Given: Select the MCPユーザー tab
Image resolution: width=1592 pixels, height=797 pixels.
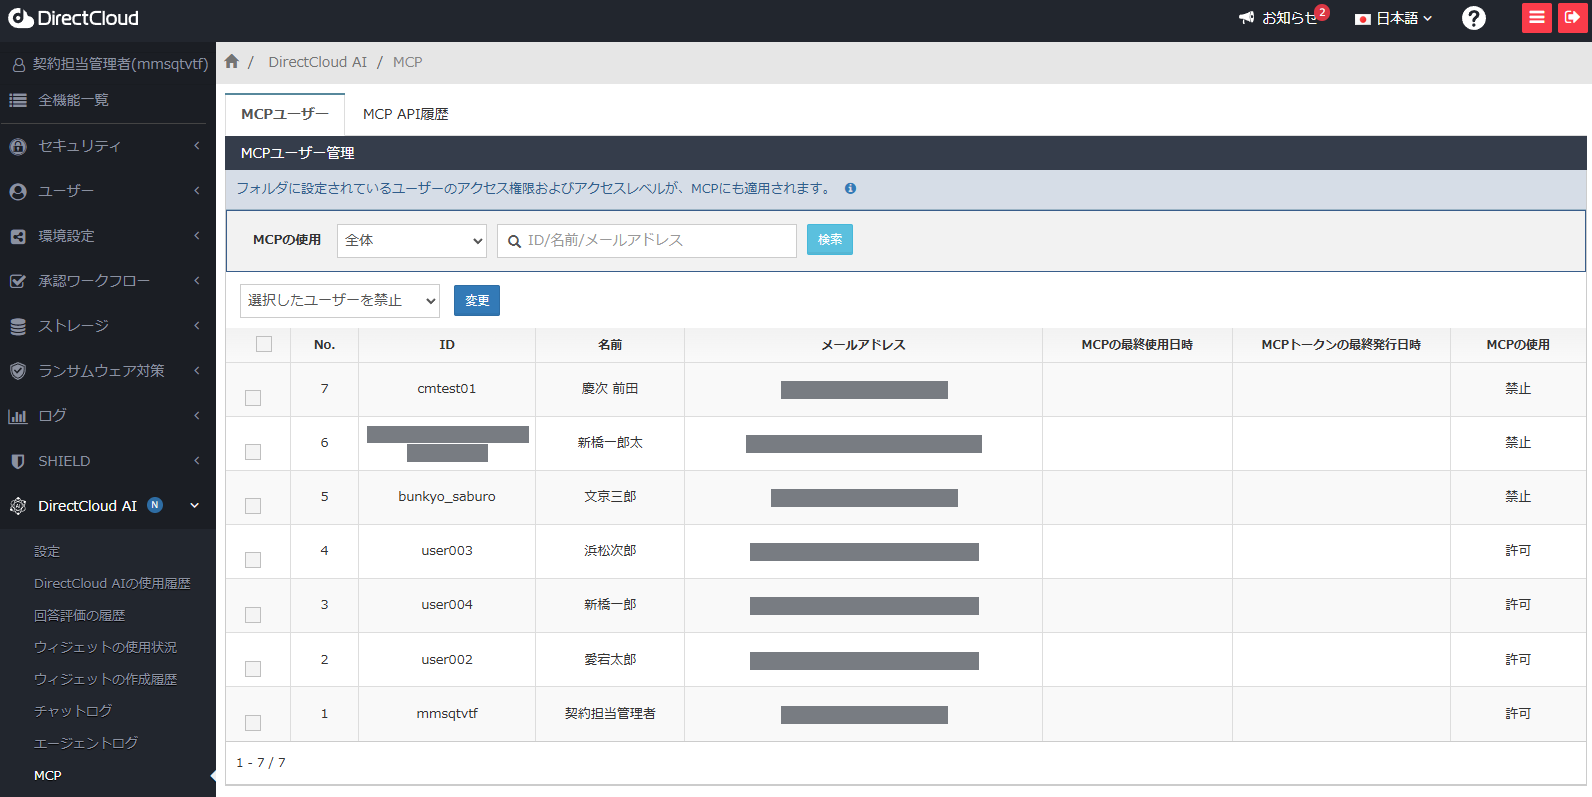Looking at the screenshot, I should tap(285, 114).
